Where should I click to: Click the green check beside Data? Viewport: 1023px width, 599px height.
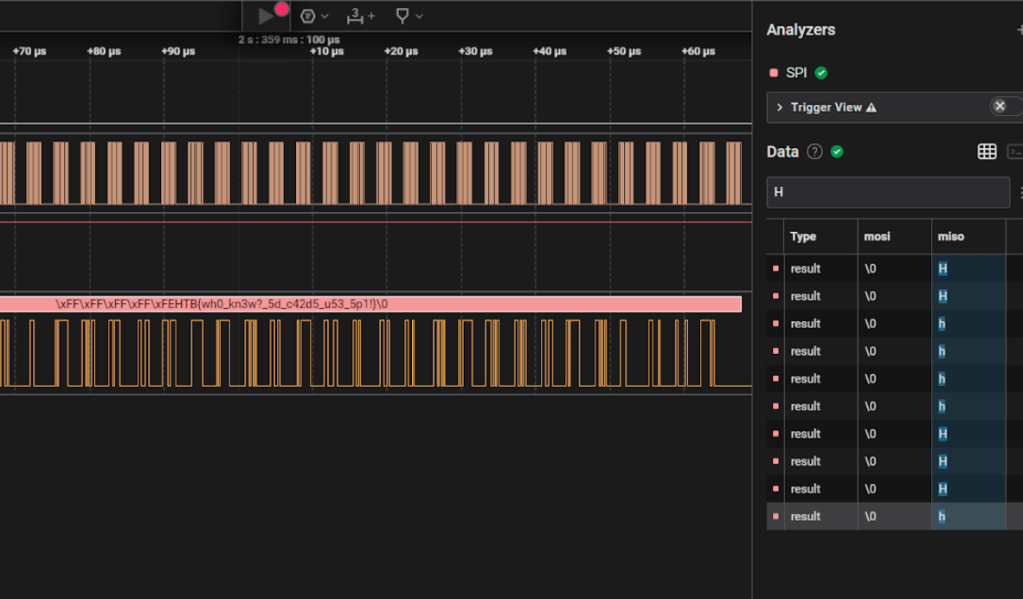[x=837, y=152]
